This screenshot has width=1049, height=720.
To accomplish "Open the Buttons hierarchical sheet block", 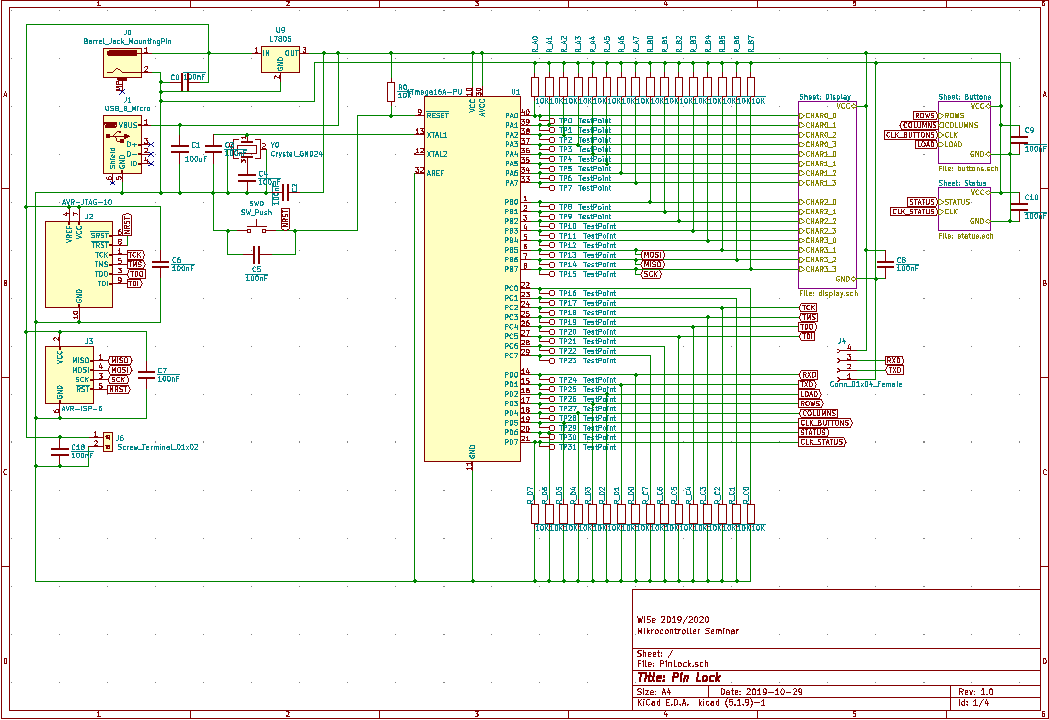I will [x=965, y=131].
